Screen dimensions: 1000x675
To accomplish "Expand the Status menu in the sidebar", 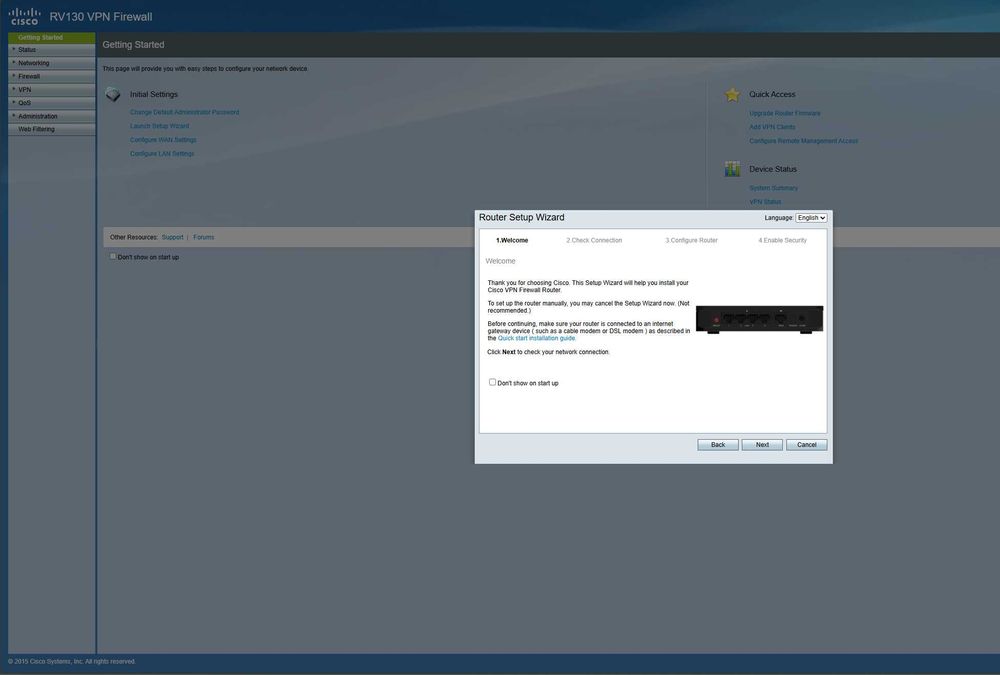I will [52, 50].
